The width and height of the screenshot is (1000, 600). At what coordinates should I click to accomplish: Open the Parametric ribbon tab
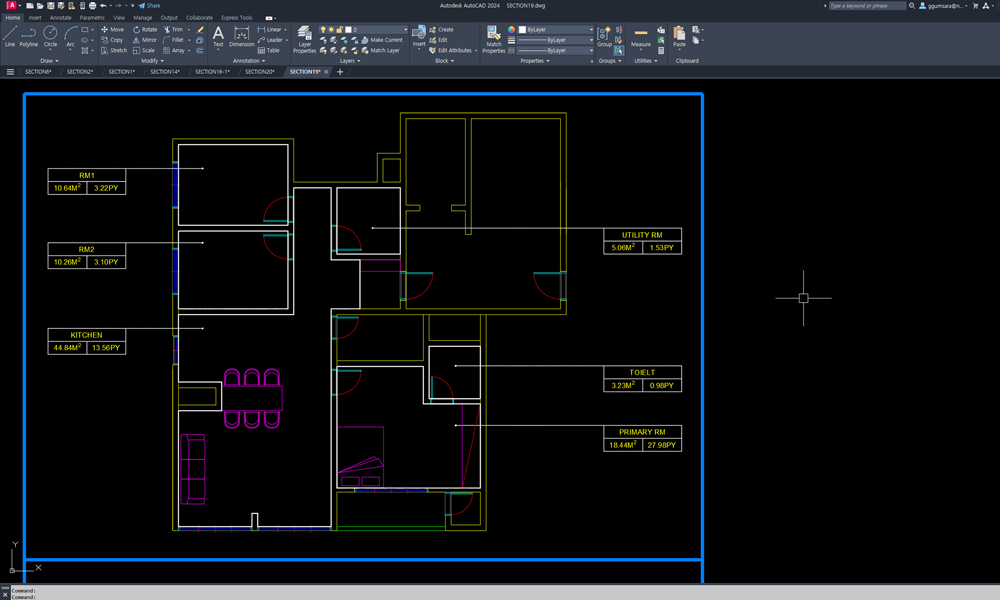click(x=92, y=18)
